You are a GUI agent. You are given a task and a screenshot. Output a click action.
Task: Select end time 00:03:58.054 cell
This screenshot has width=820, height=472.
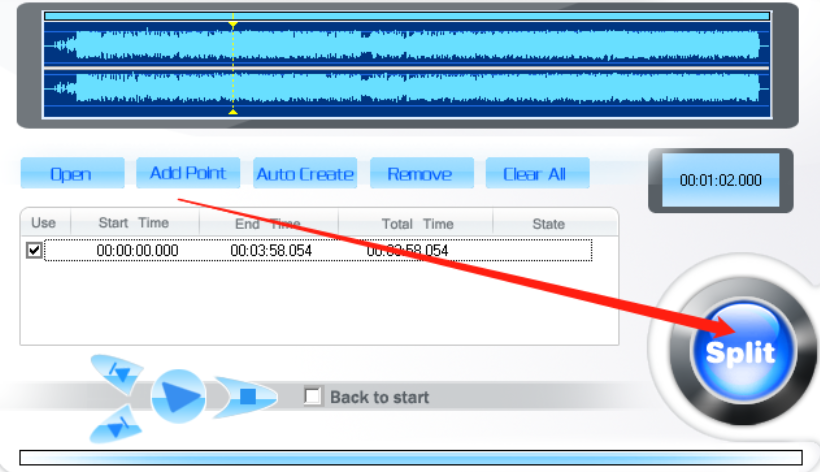pos(271,250)
